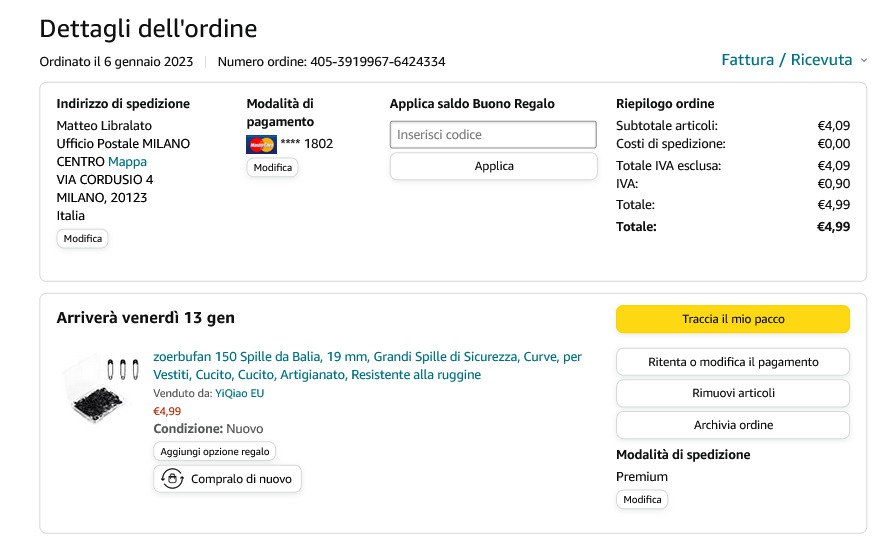Click Modifica under the shipping address

coord(82,239)
